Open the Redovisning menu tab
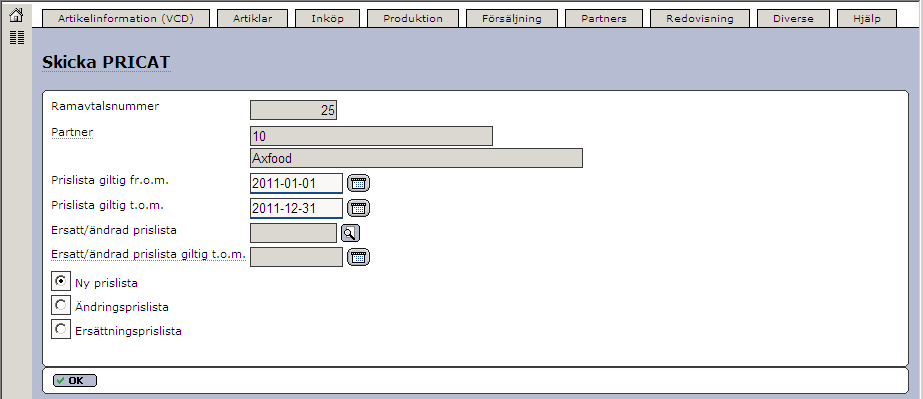 click(x=700, y=18)
